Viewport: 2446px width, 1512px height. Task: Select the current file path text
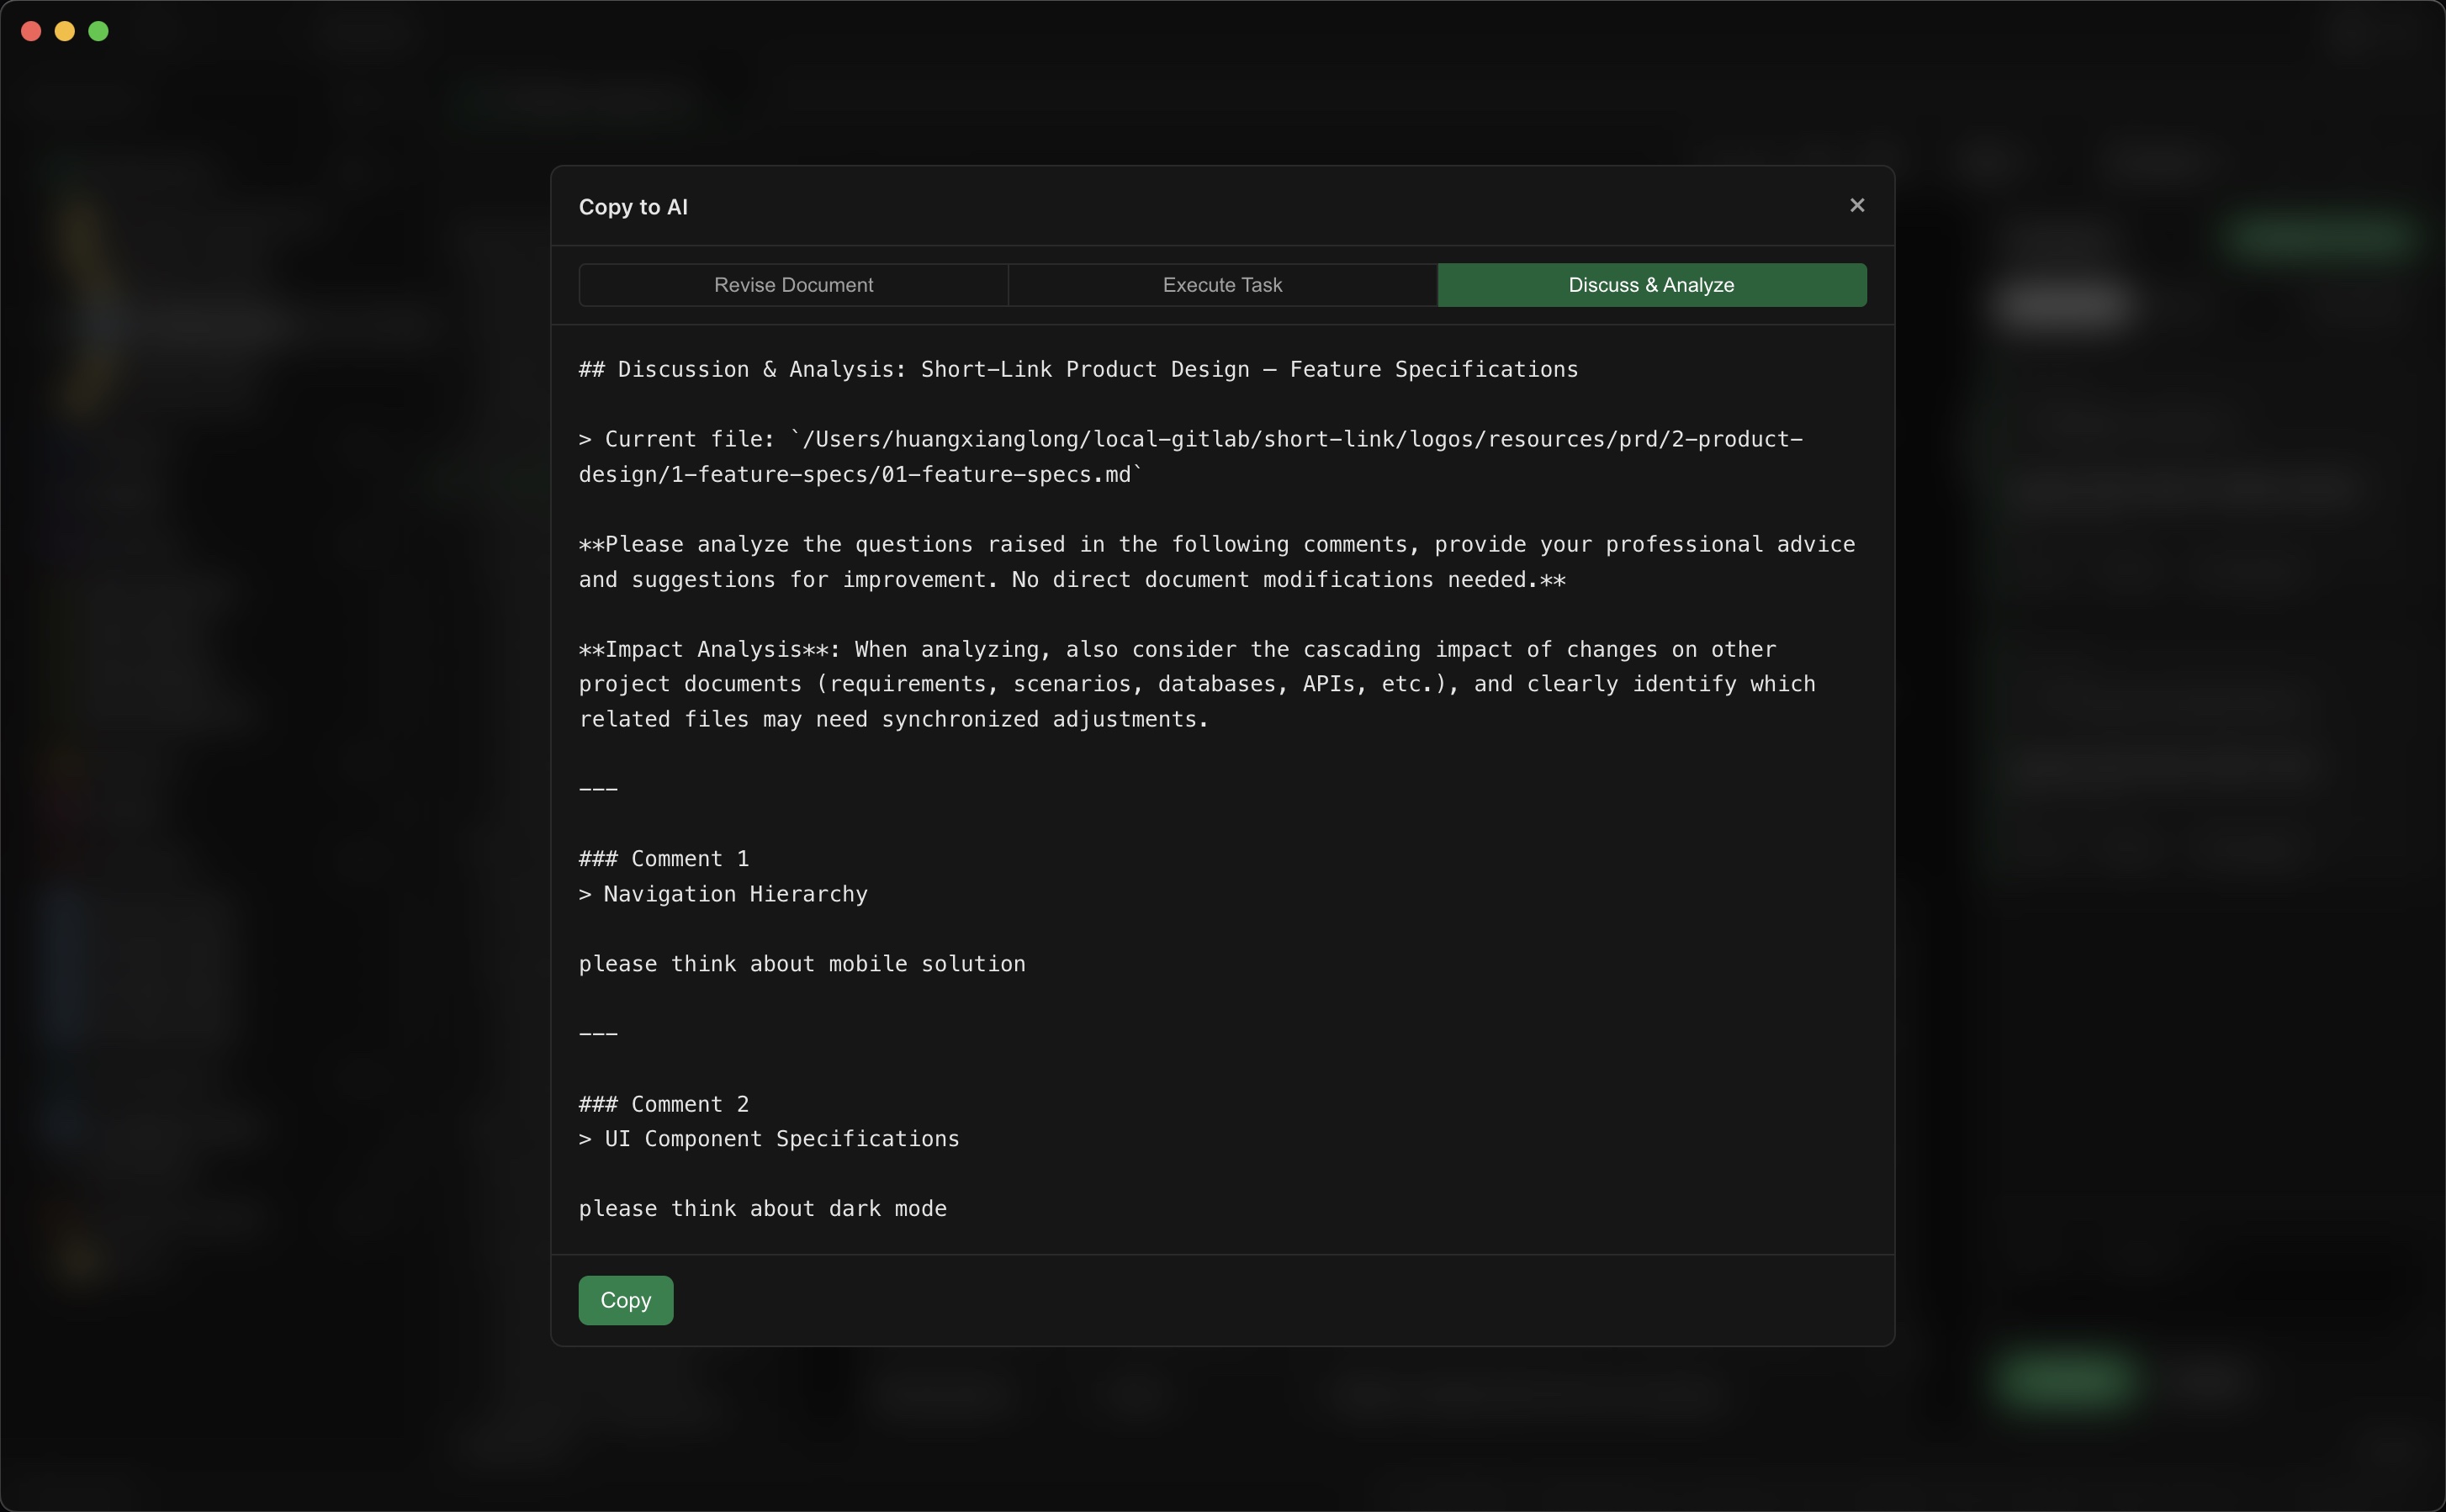tap(1190, 456)
